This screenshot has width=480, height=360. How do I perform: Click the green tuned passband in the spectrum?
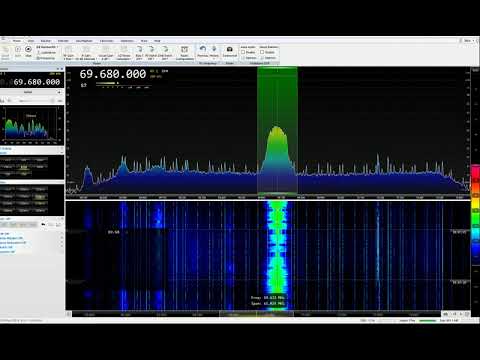(x=277, y=130)
